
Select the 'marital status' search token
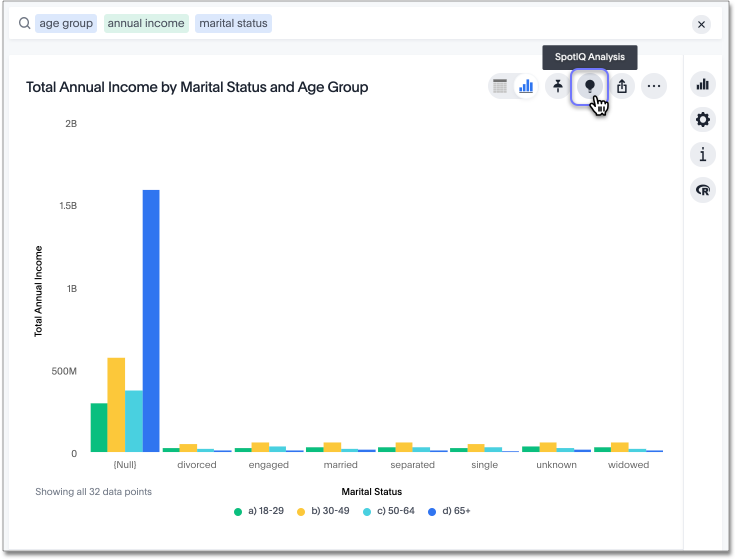(x=234, y=24)
